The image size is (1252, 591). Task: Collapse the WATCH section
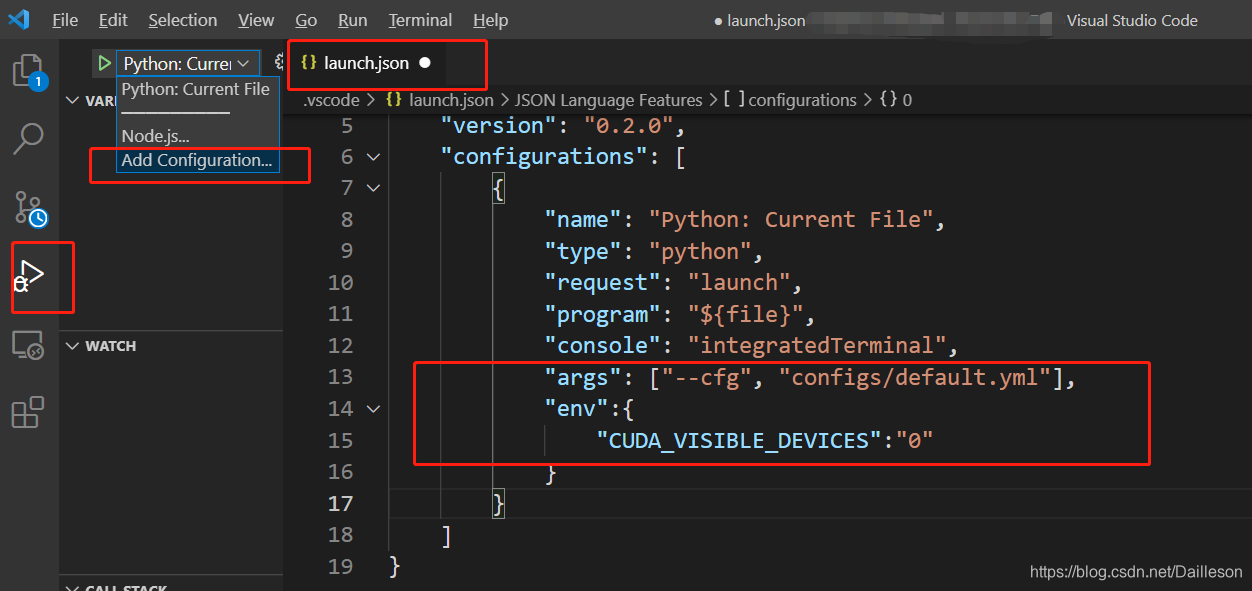tap(72, 345)
